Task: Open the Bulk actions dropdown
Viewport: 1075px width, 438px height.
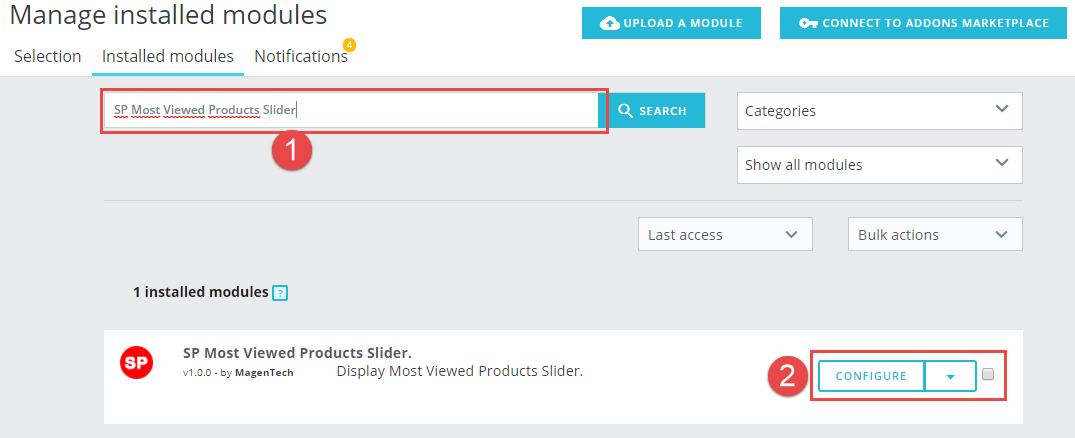Action: click(x=935, y=234)
